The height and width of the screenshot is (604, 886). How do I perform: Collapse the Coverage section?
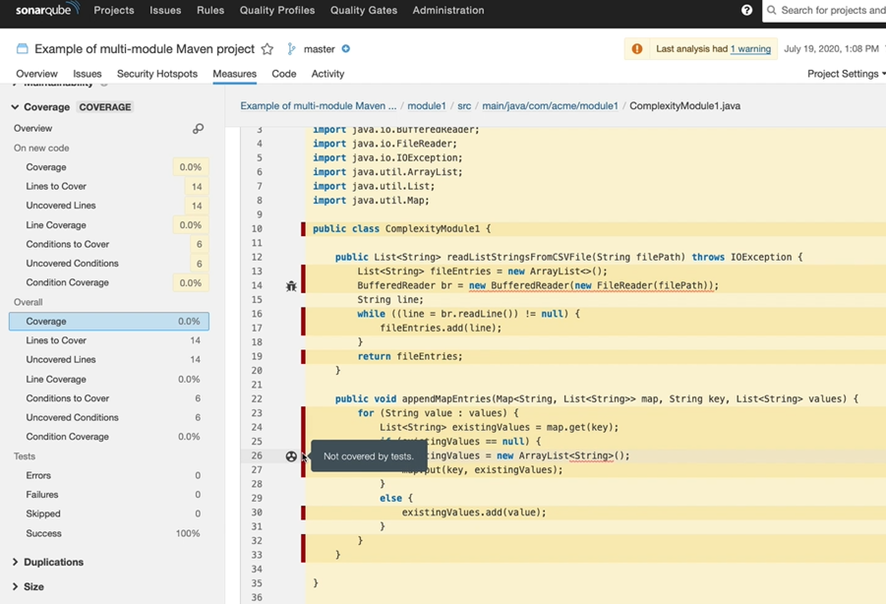pyautogui.click(x=15, y=107)
